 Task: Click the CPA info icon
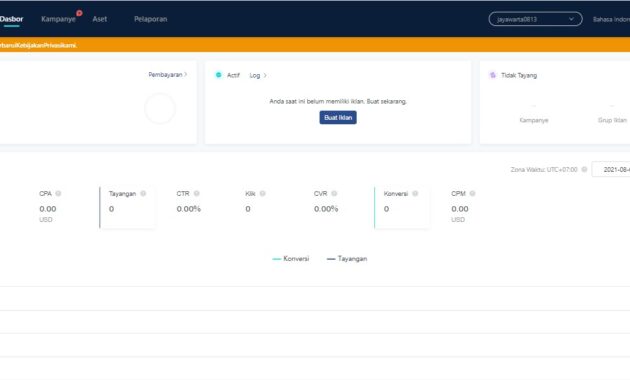click(x=58, y=193)
